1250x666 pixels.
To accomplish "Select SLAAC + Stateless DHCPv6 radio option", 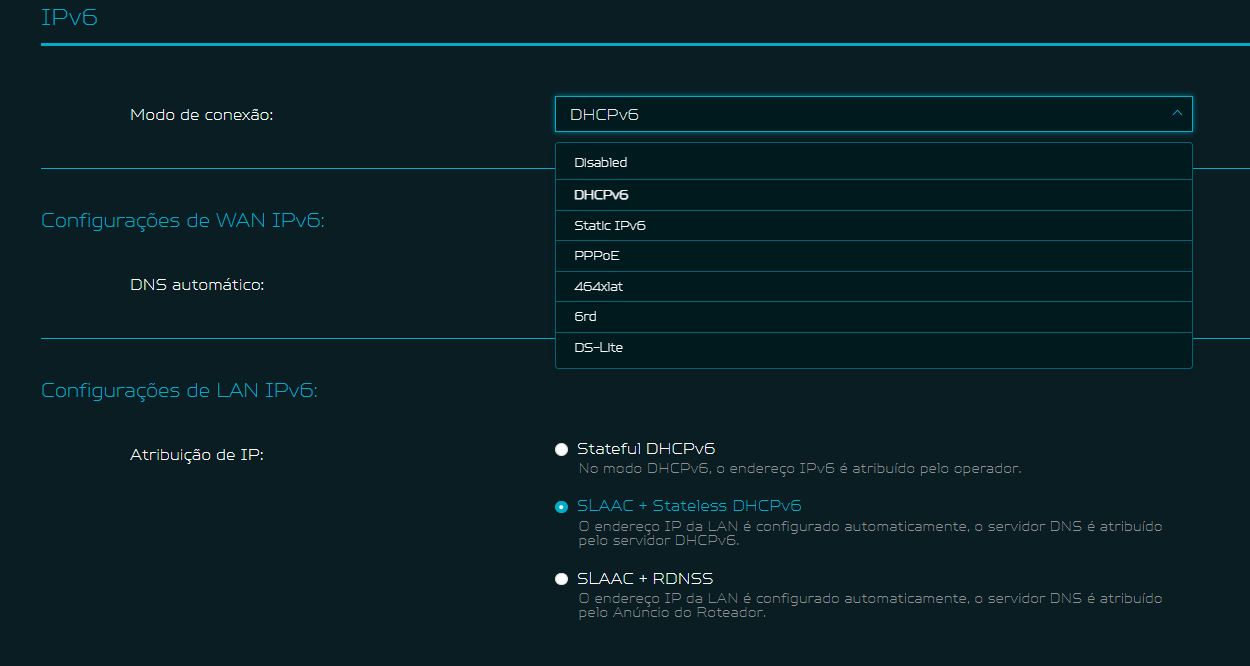I will click(562, 507).
